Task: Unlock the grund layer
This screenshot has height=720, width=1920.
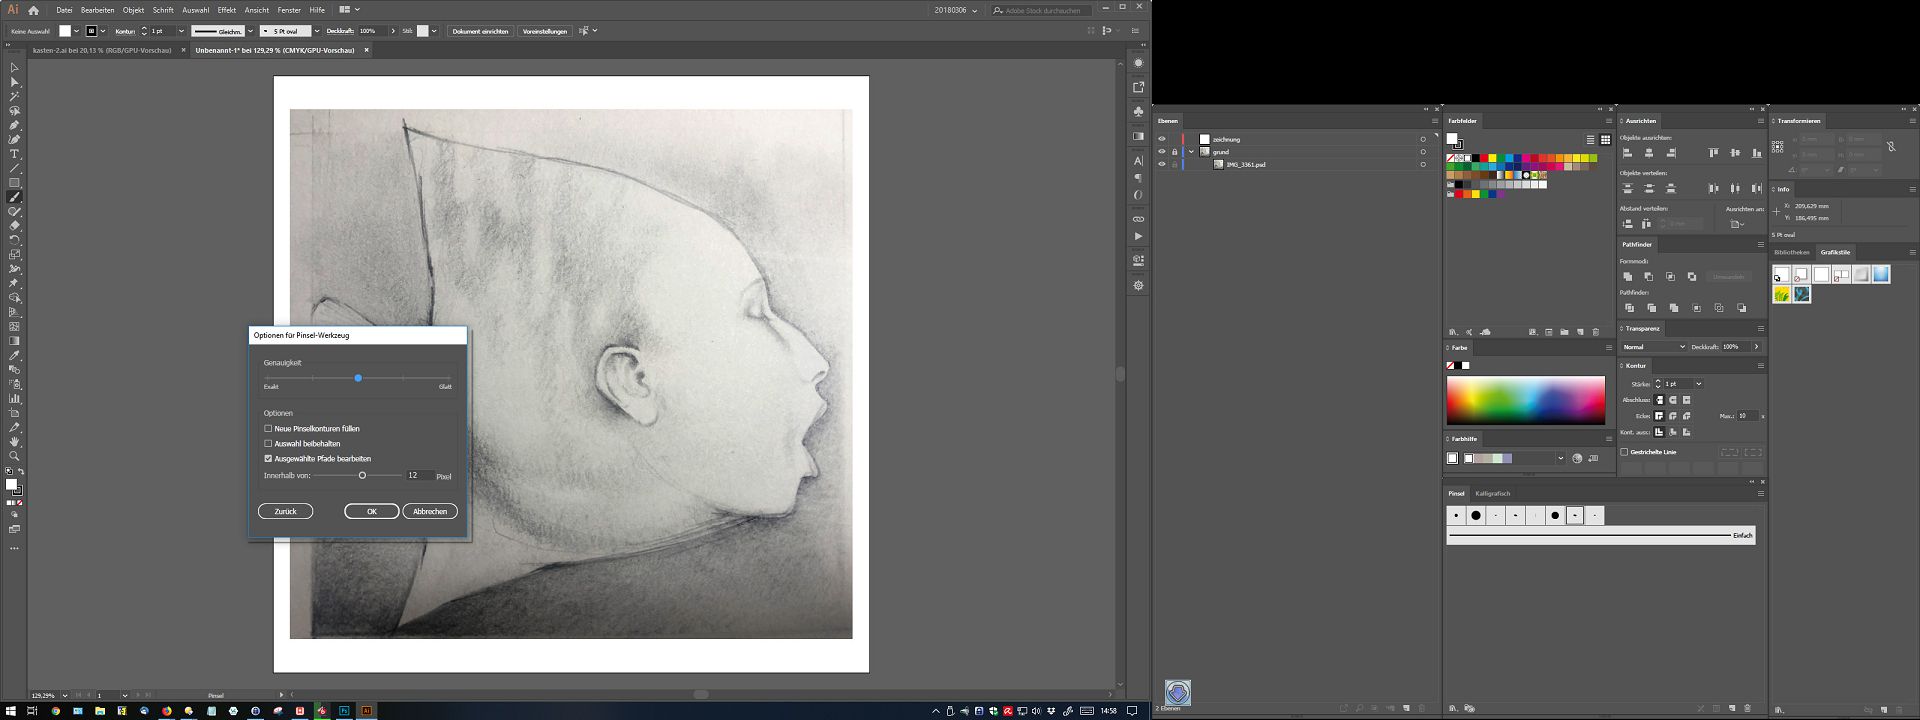Action: point(1174,152)
